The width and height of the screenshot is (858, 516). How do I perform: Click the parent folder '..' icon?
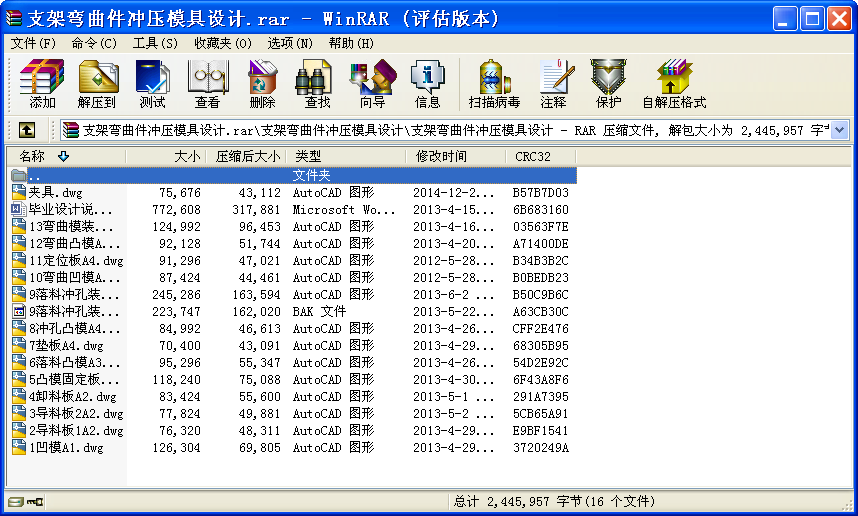pyautogui.click(x=19, y=175)
